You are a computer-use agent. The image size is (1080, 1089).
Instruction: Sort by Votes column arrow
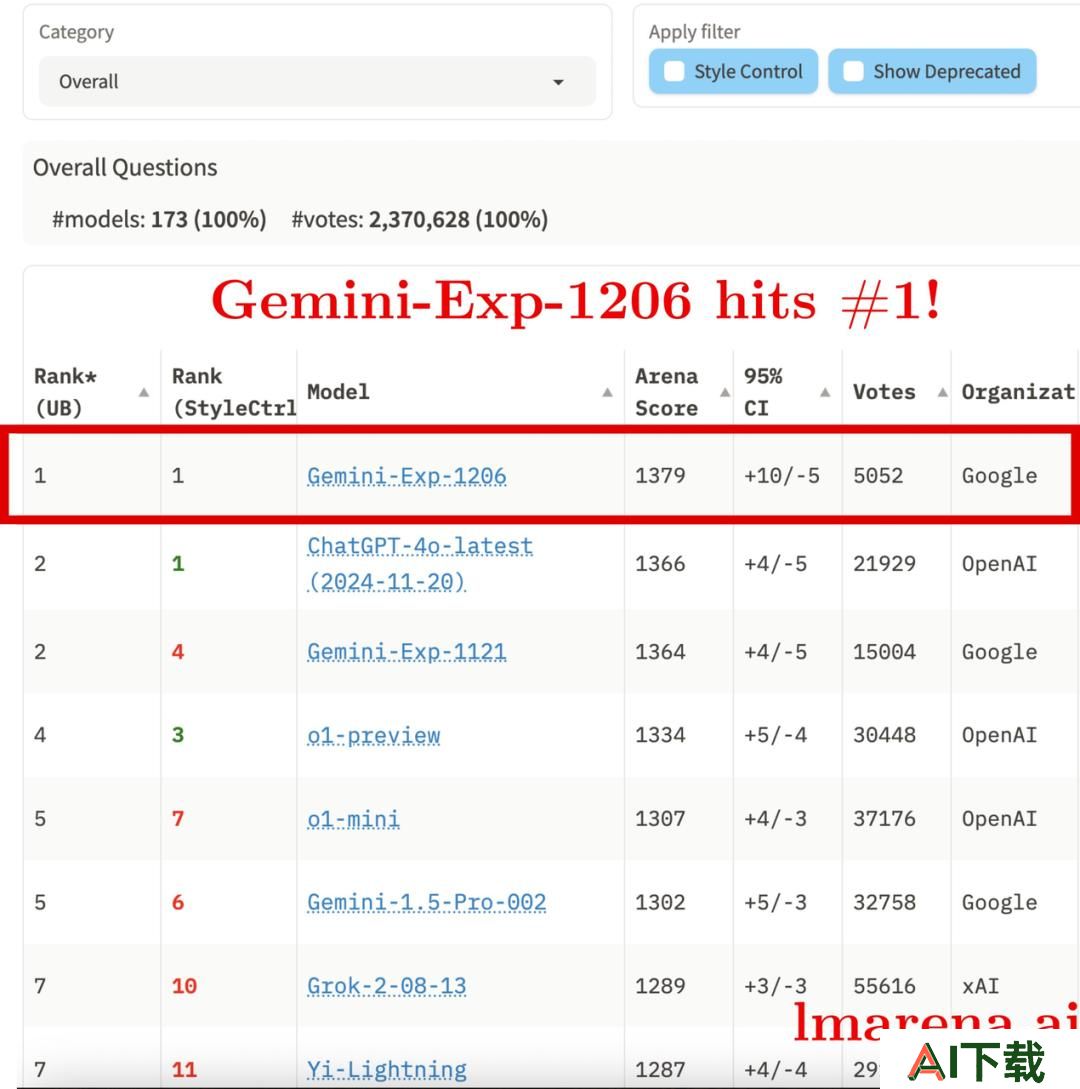click(942, 392)
